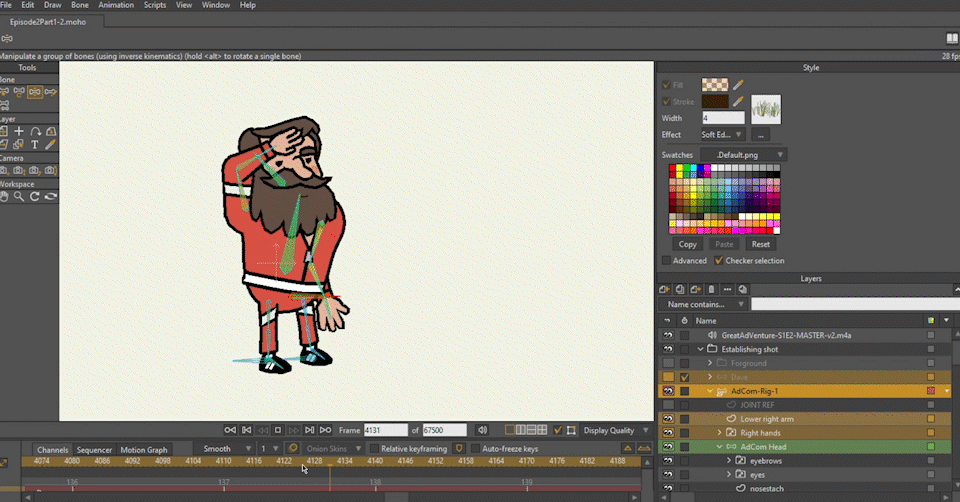Click the brush preview thumbnail

tap(766, 110)
